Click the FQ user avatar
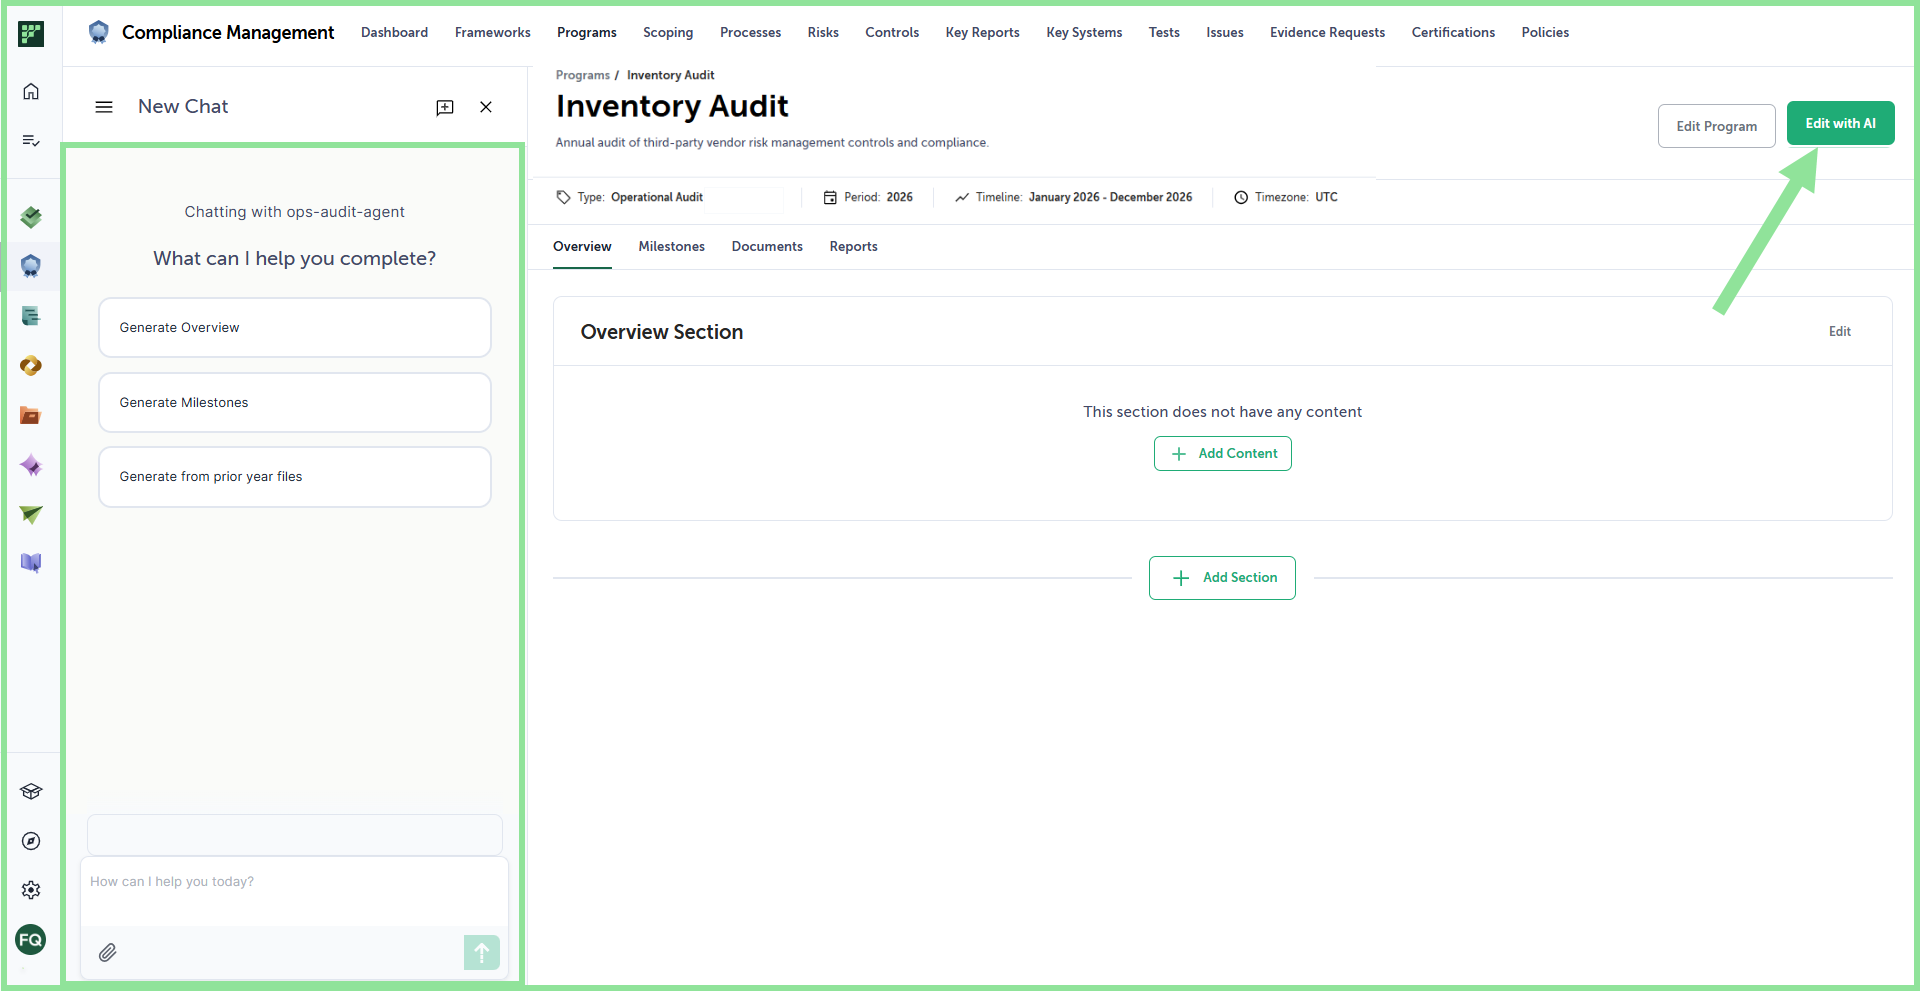The image size is (1920, 991). [x=31, y=939]
